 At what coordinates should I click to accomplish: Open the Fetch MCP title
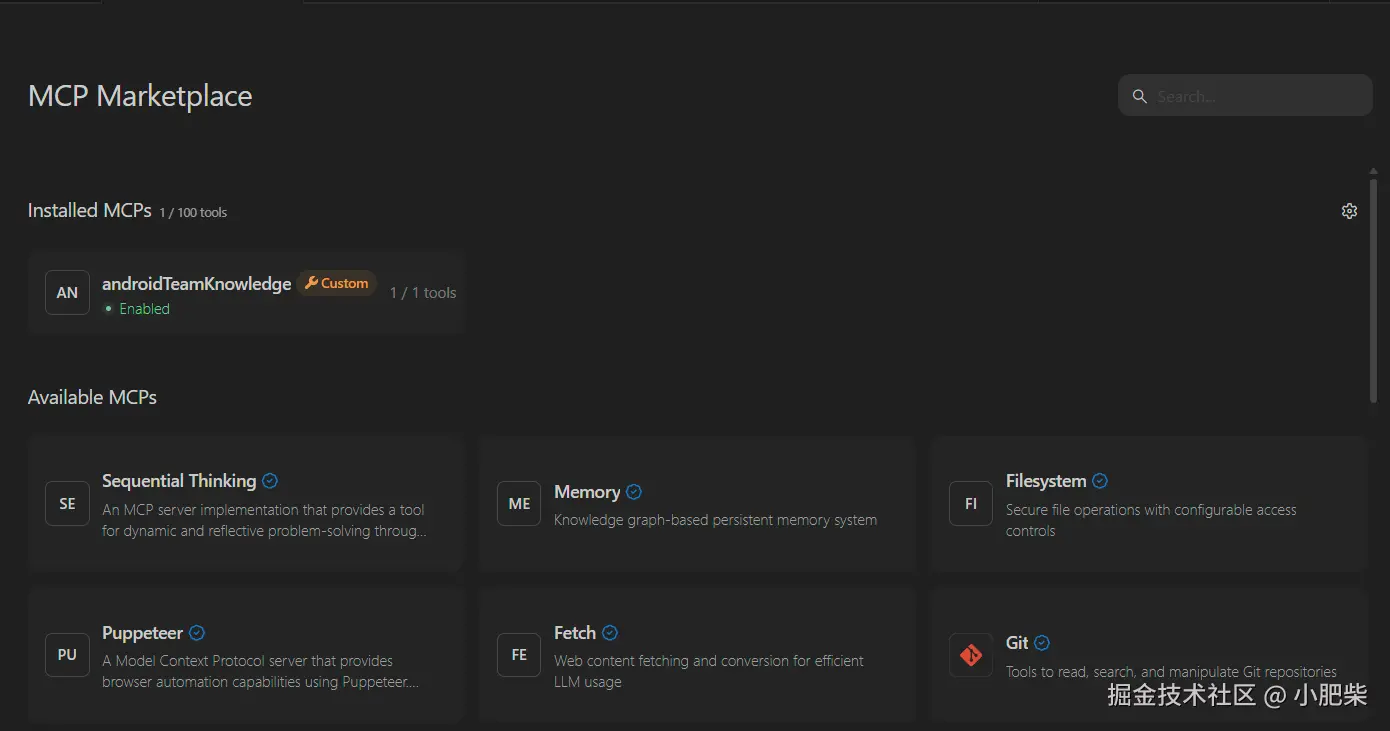pyautogui.click(x=575, y=633)
